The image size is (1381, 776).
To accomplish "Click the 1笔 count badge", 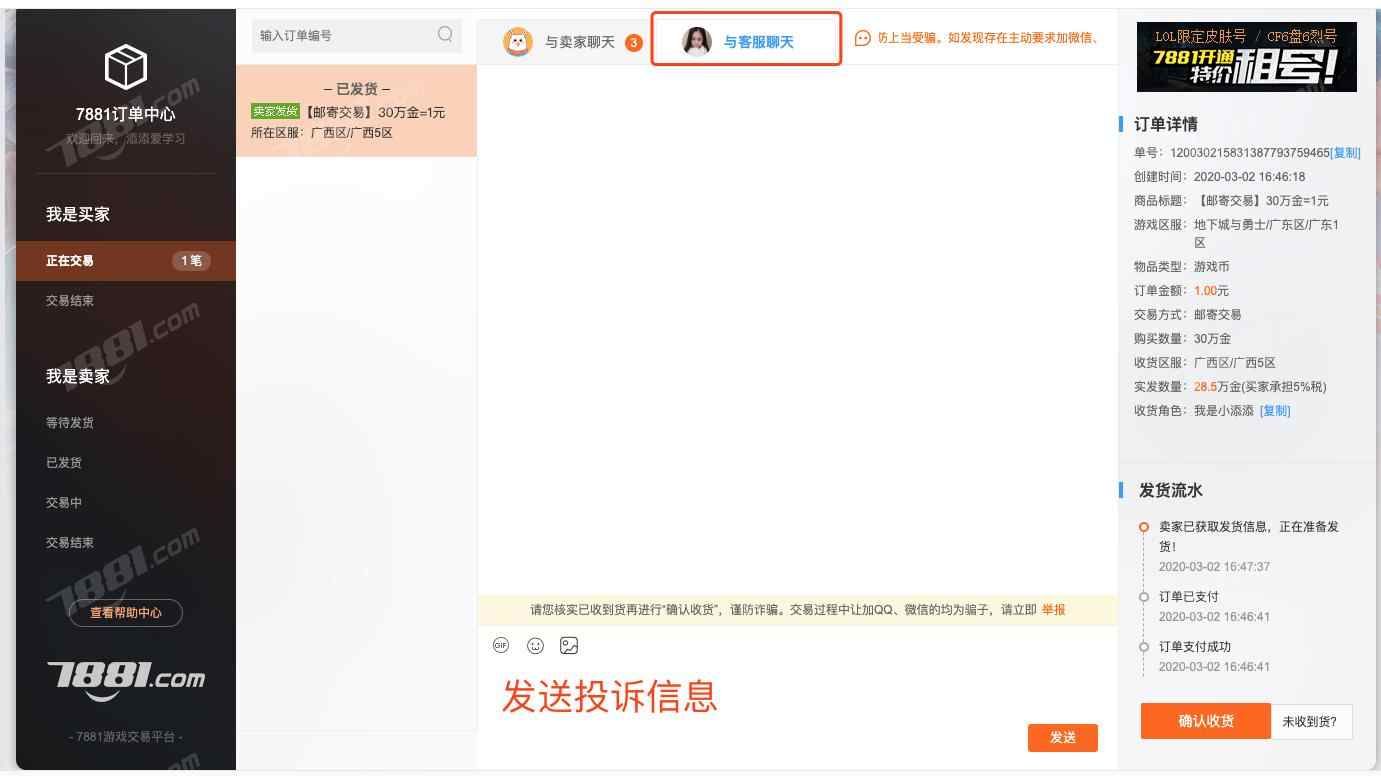I will 191,261.
